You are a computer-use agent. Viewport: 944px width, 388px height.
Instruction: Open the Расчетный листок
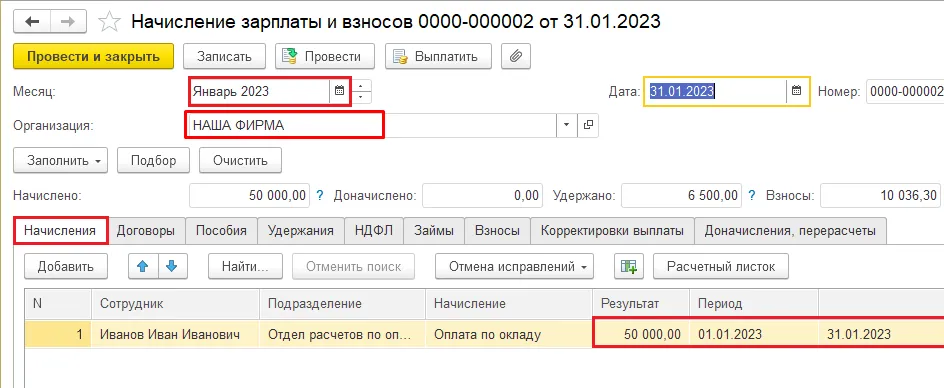(x=721, y=266)
